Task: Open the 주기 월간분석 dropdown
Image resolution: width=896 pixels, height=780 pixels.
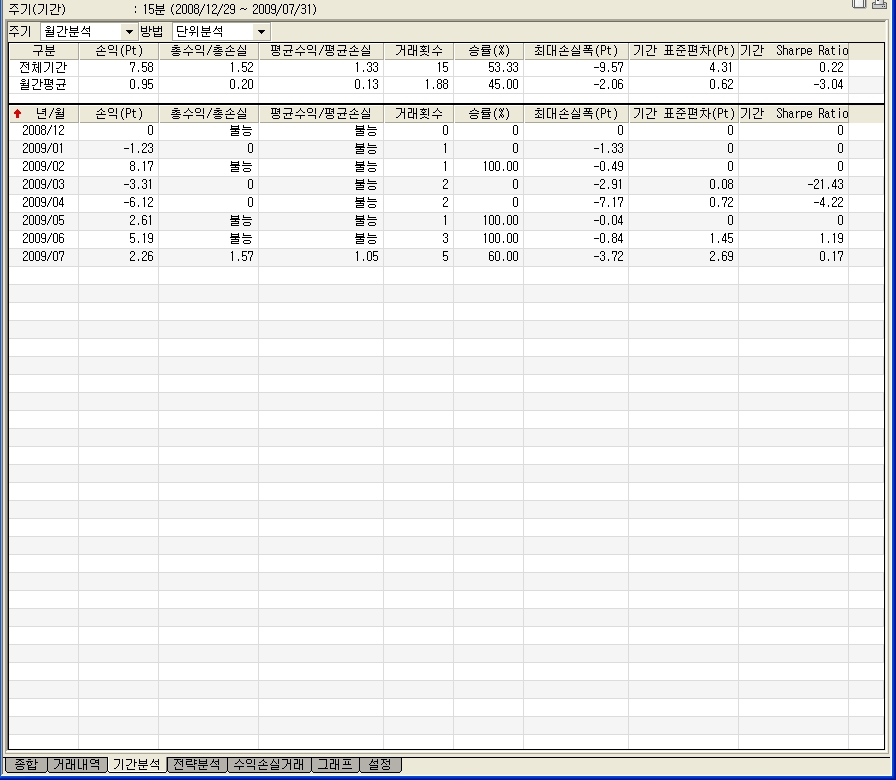Action: [x=128, y=32]
